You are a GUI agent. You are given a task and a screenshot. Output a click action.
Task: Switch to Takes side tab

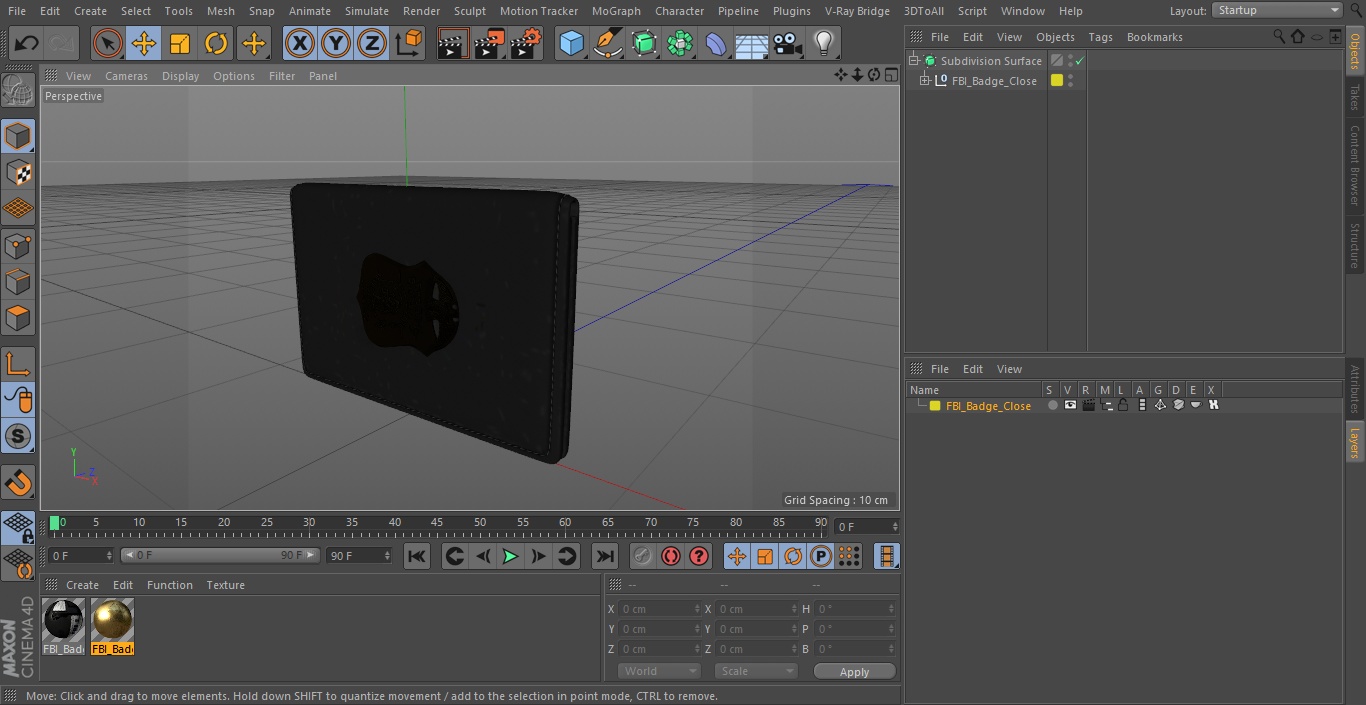[x=1355, y=97]
